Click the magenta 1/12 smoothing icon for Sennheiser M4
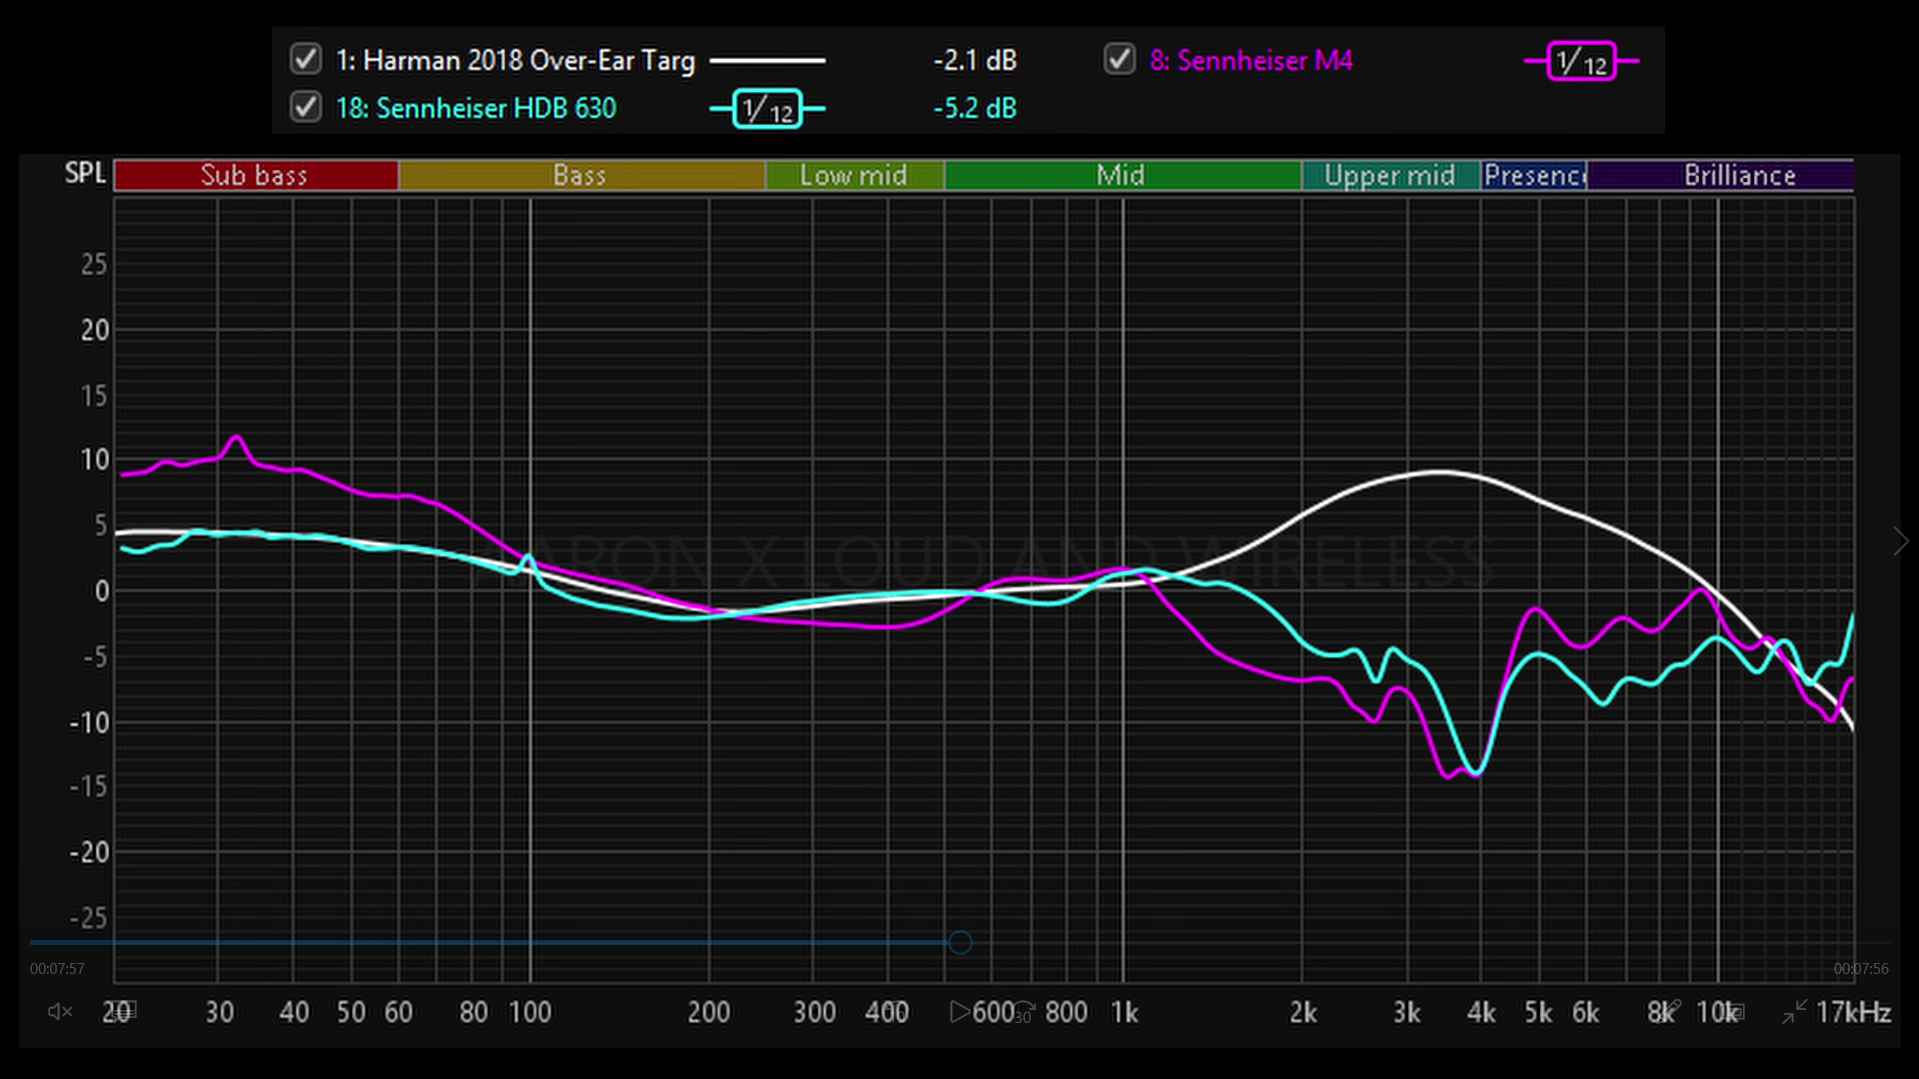 click(x=1581, y=61)
